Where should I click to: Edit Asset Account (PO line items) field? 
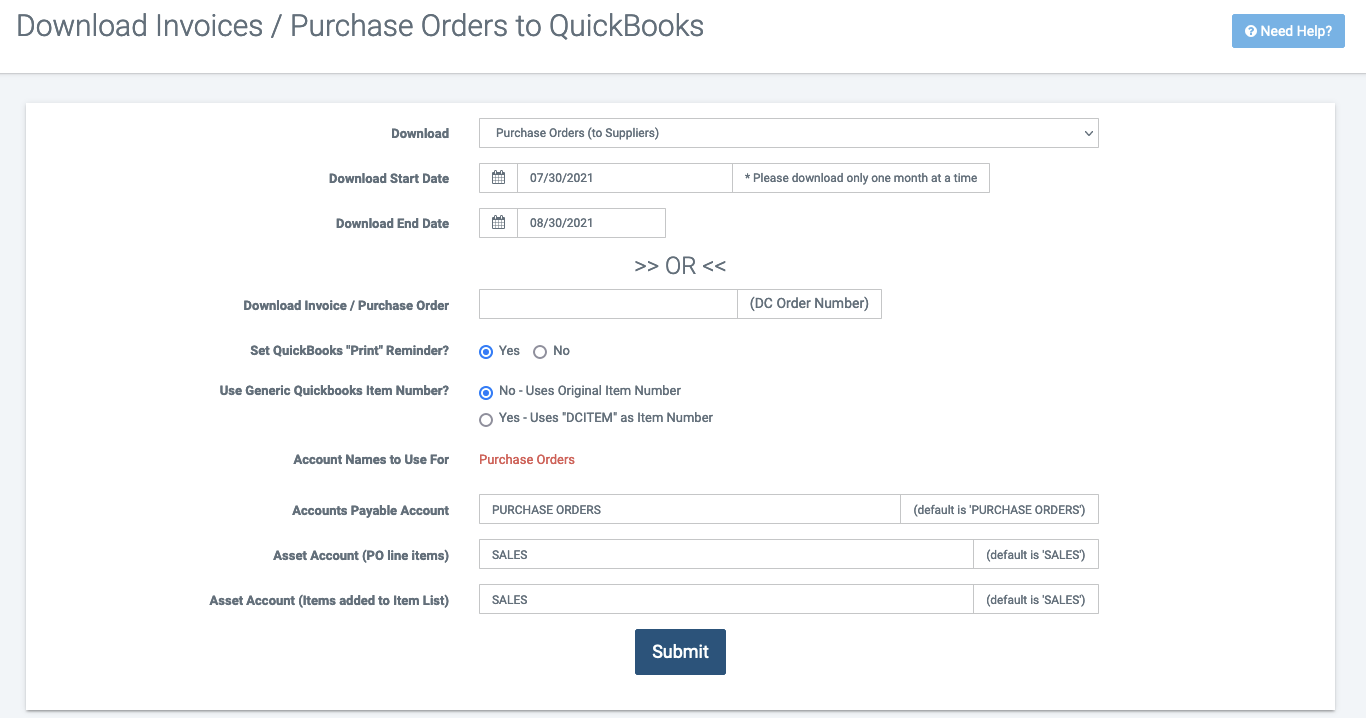tap(726, 555)
